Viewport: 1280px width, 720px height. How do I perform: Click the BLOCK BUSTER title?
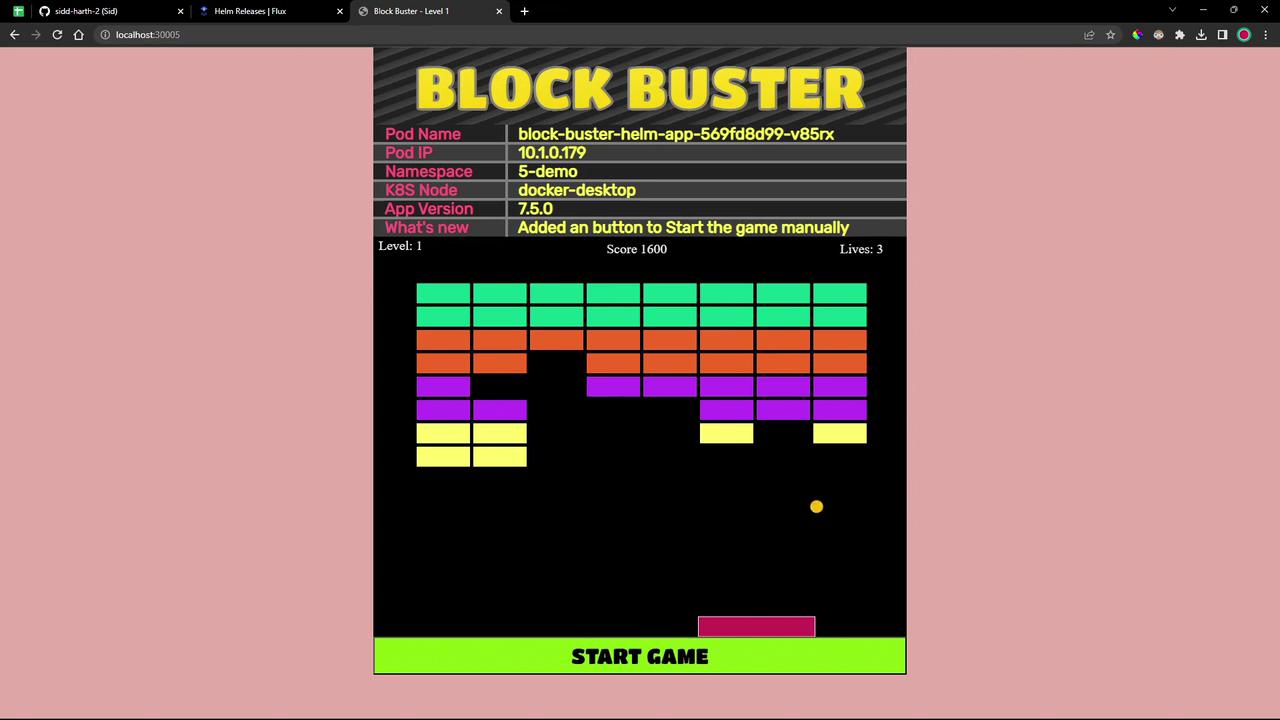(x=640, y=88)
